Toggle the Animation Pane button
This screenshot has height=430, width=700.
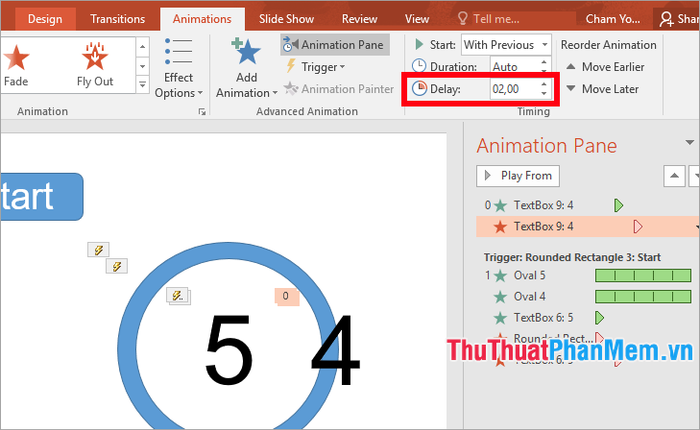[x=335, y=45]
